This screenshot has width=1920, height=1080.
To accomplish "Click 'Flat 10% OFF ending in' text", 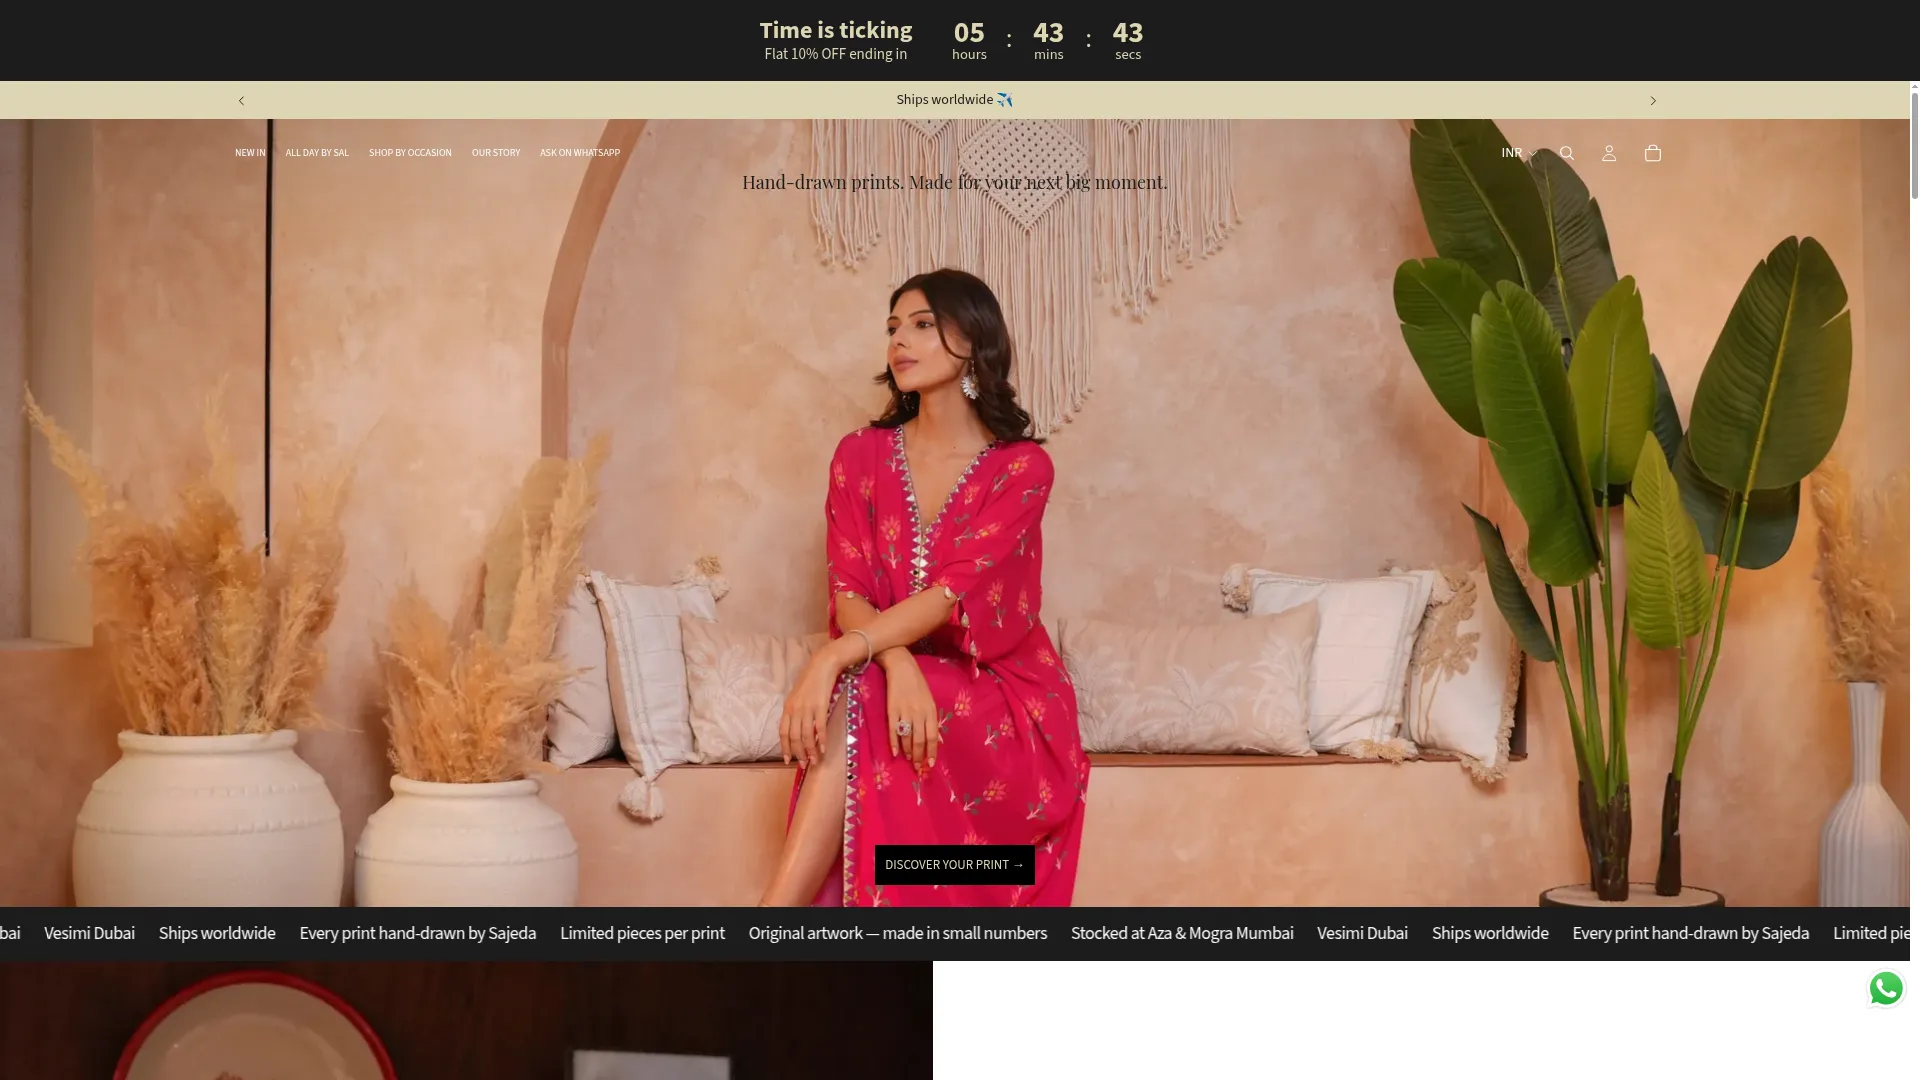I will click(x=836, y=54).
